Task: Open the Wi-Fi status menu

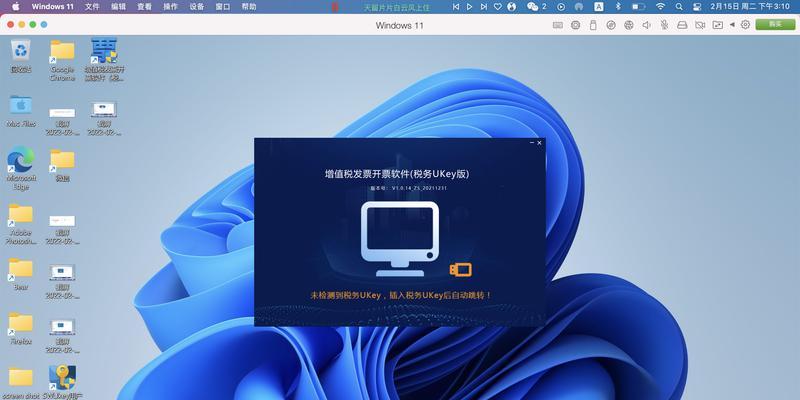Action: pyautogui.click(x=660, y=7)
